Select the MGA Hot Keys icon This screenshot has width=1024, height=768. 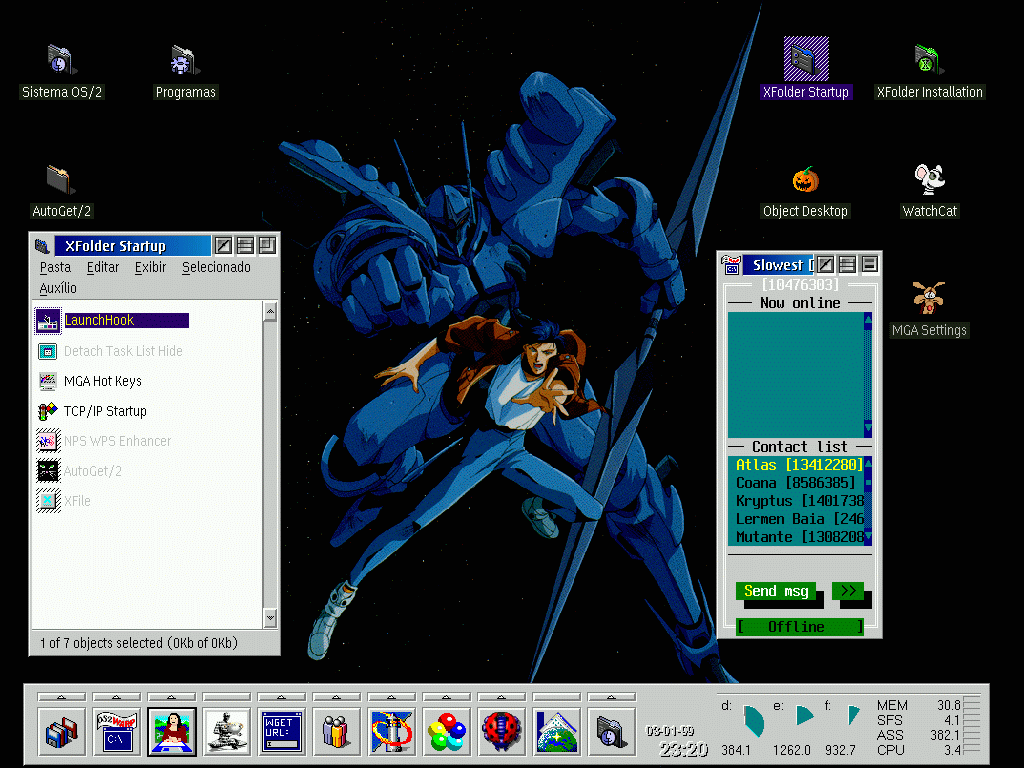pyautogui.click(x=48, y=381)
